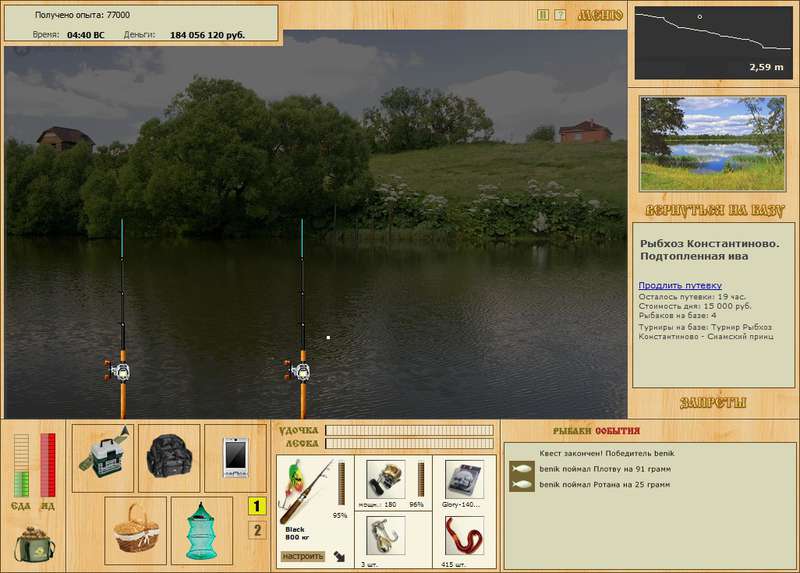
Task: Click 'Рыбаков на базе: 4' line
Action: coord(677,315)
